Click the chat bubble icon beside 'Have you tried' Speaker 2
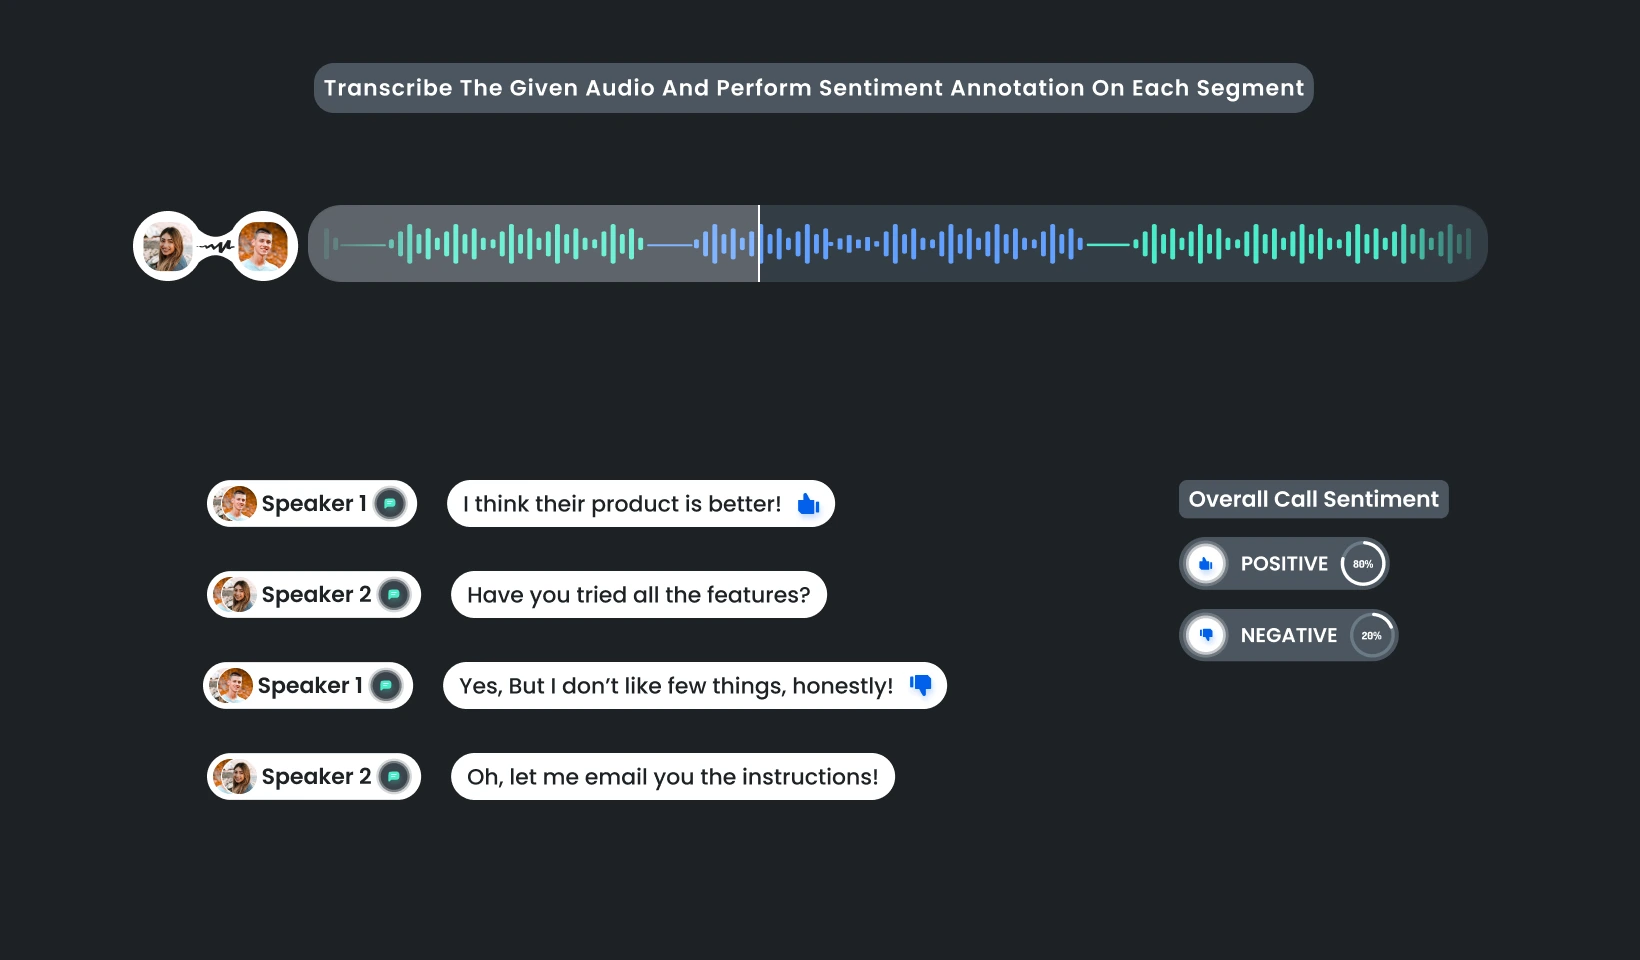The width and height of the screenshot is (1640, 960). pos(394,595)
